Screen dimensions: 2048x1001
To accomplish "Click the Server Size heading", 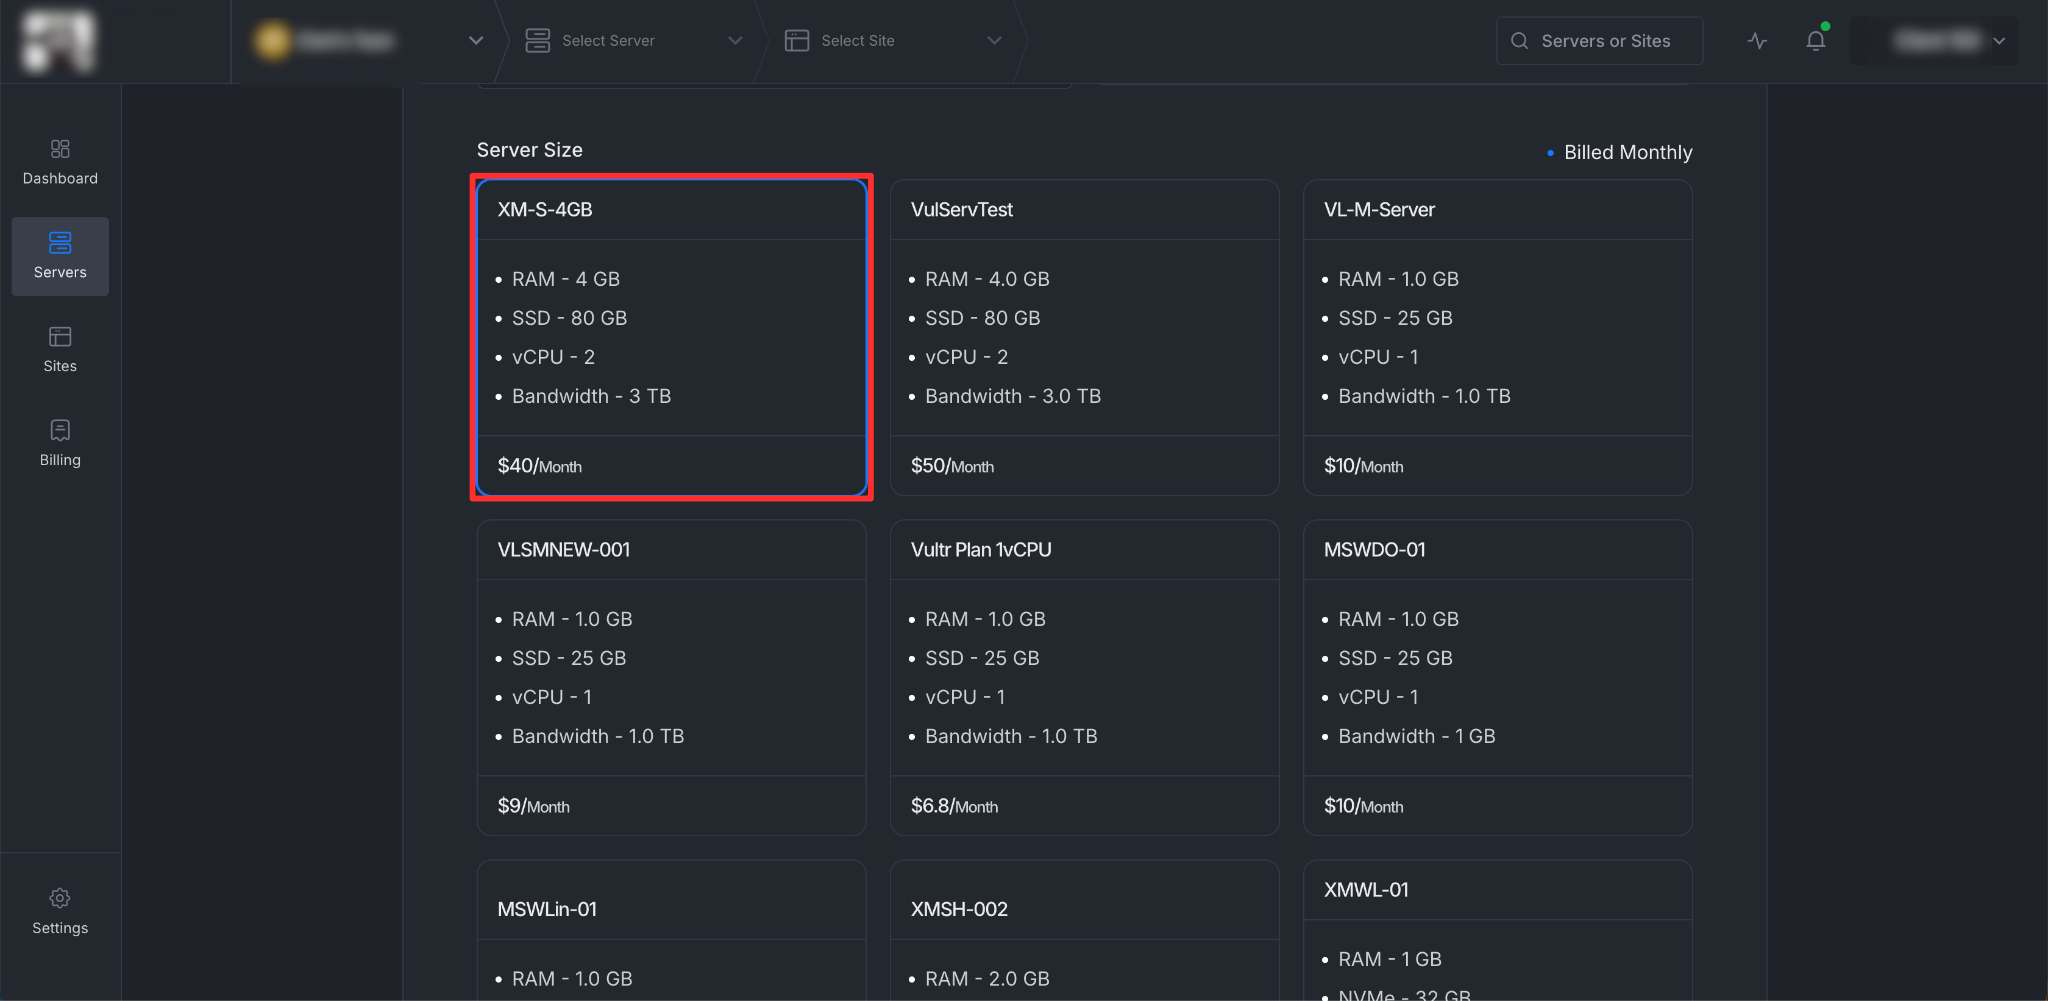I will (529, 150).
